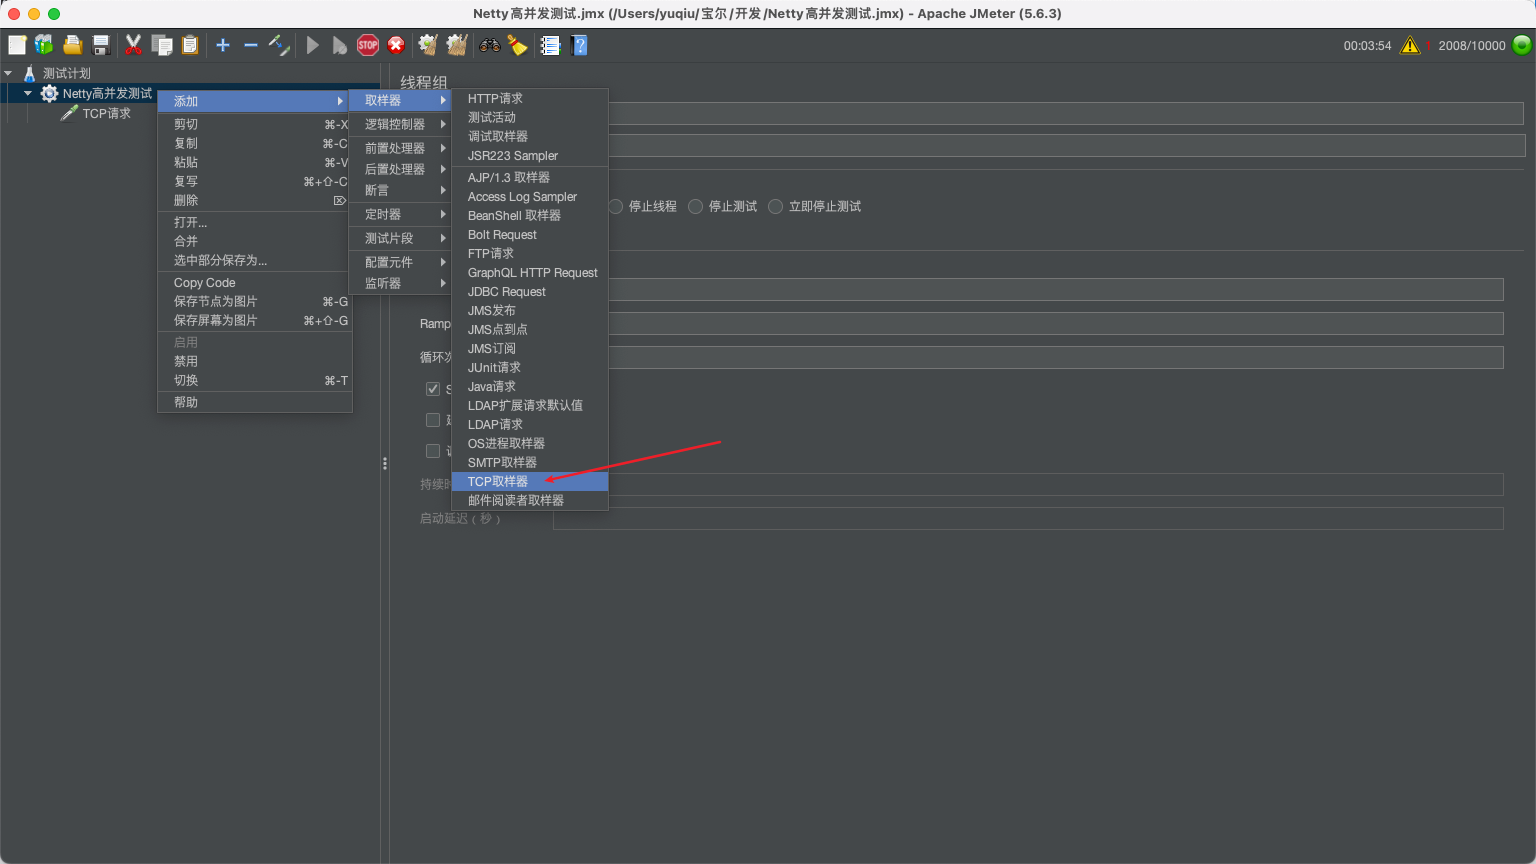Click the blue plus Expand All icon
1536x864 pixels.
pyautogui.click(x=223, y=45)
